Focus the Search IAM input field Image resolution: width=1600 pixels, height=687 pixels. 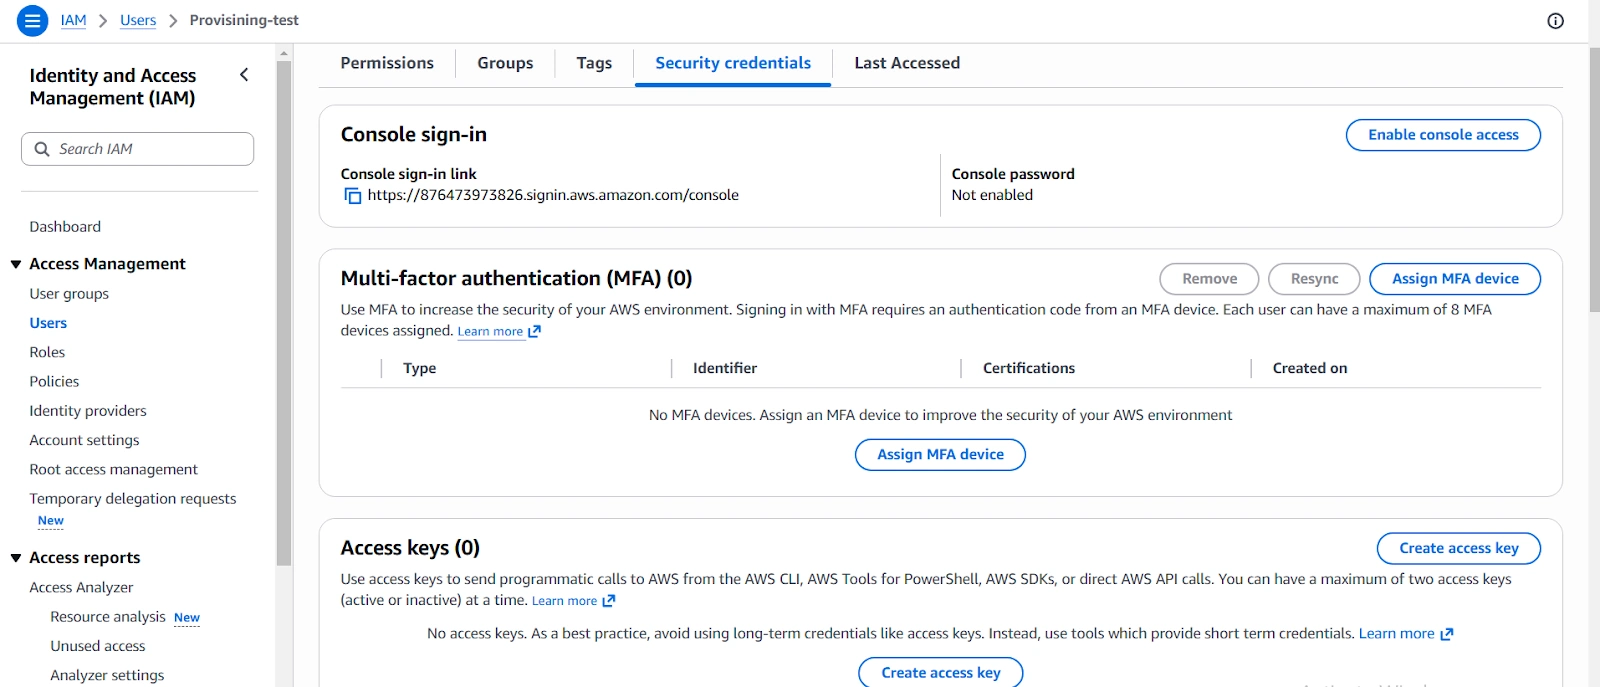tap(137, 149)
